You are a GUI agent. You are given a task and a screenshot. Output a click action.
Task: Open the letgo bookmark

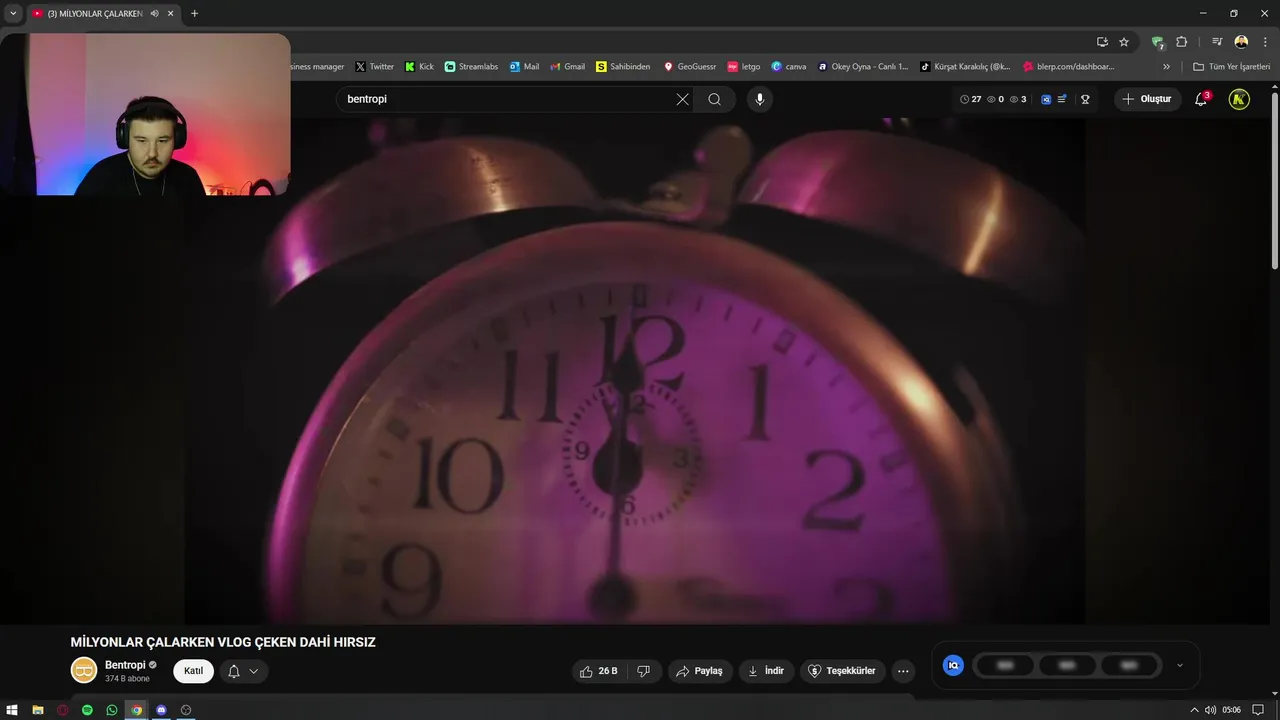744,67
